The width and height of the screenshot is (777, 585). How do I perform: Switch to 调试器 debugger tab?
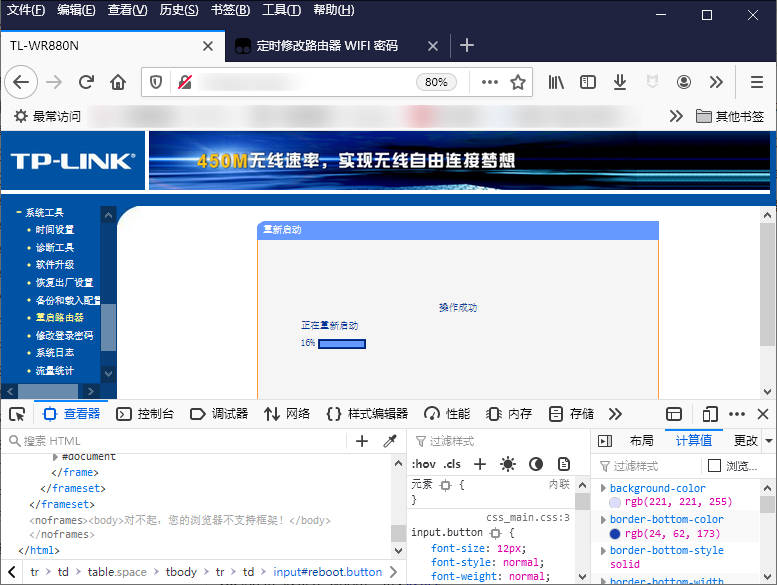[219, 414]
